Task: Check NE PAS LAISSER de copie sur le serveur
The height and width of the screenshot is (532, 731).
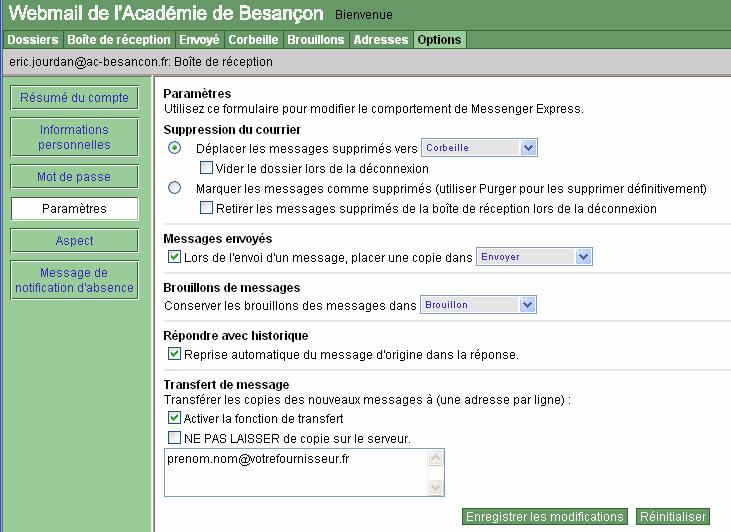Action: (174, 437)
